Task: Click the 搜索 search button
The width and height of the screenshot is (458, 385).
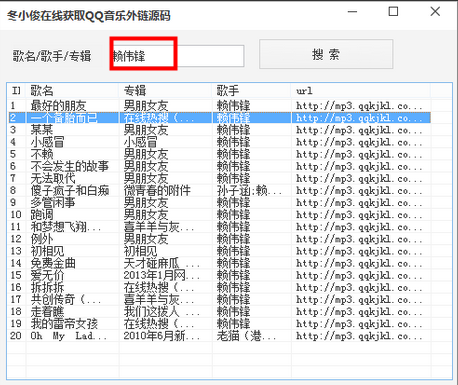Action: tap(326, 54)
